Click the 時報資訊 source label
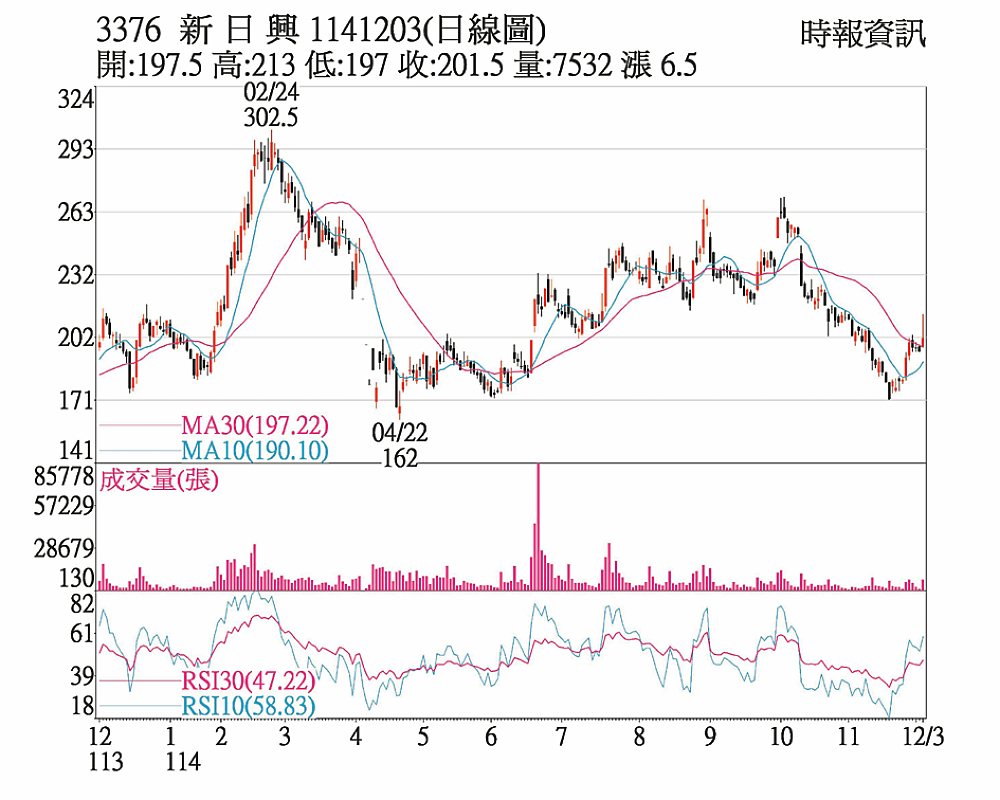 tap(863, 34)
